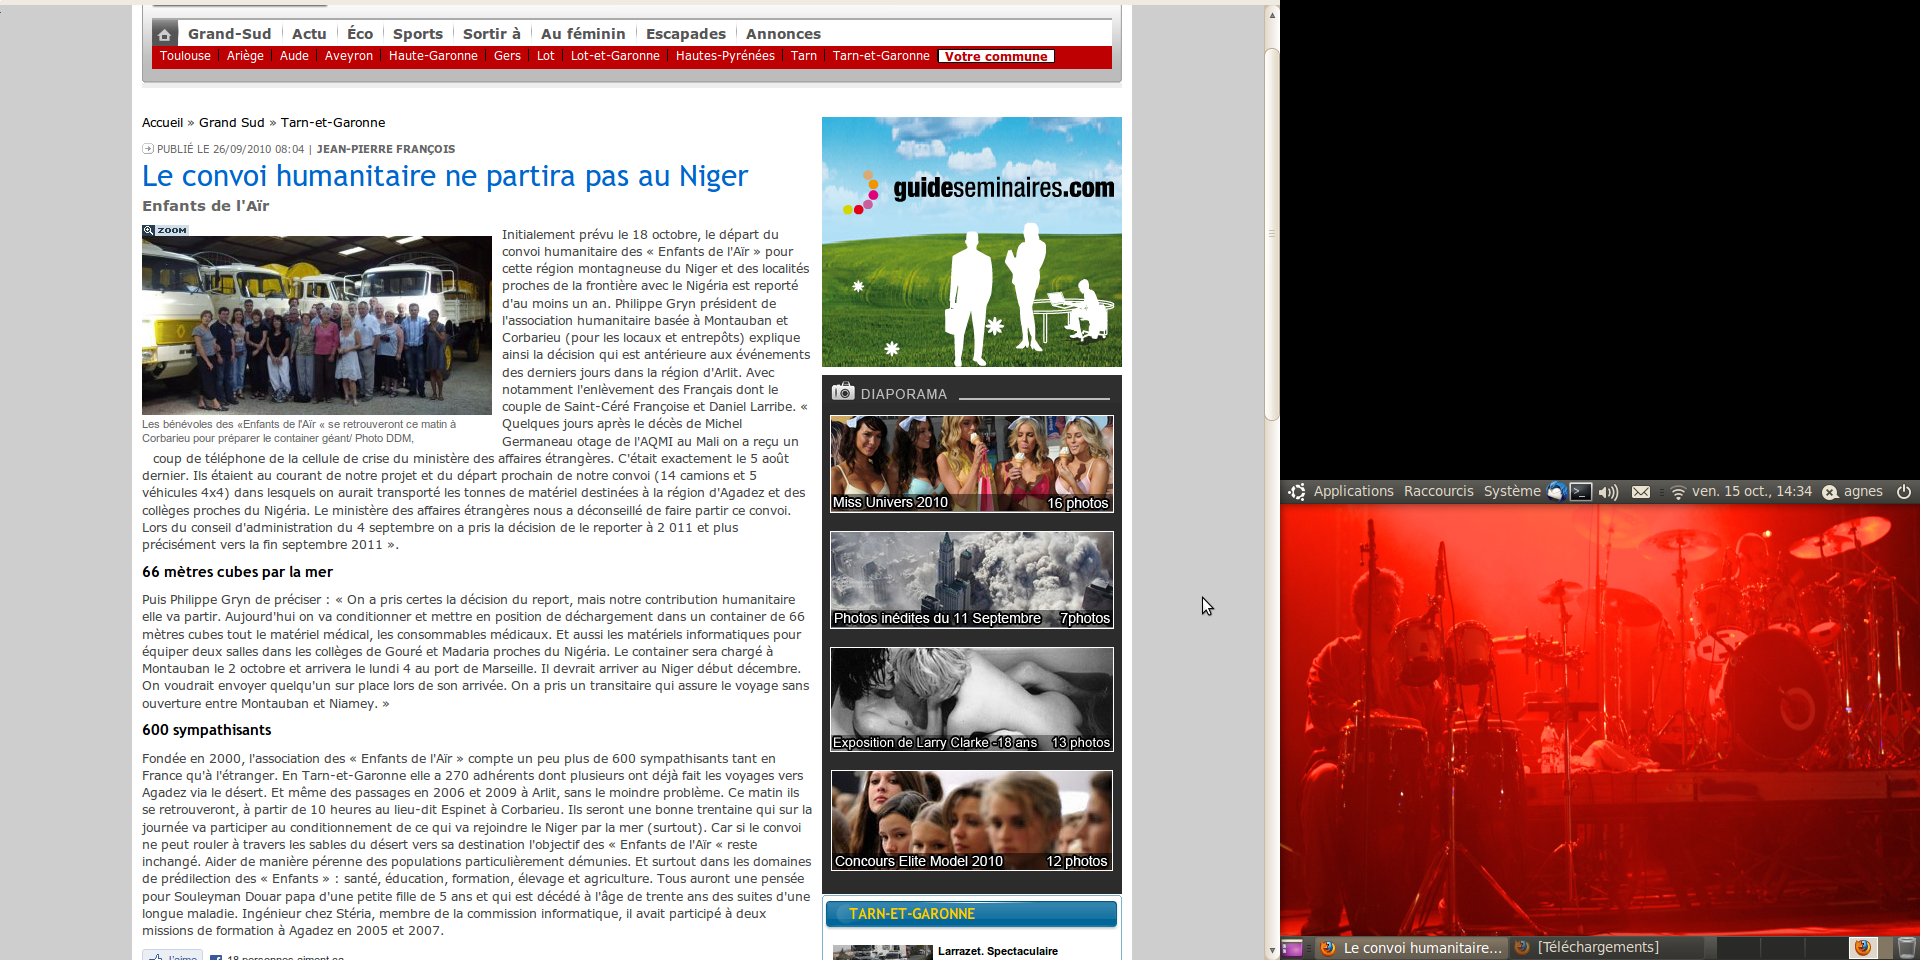Click the ZOOM magnifier above article photo
Image resolution: width=1920 pixels, height=960 pixels.
pyautogui.click(x=165, y=230)
